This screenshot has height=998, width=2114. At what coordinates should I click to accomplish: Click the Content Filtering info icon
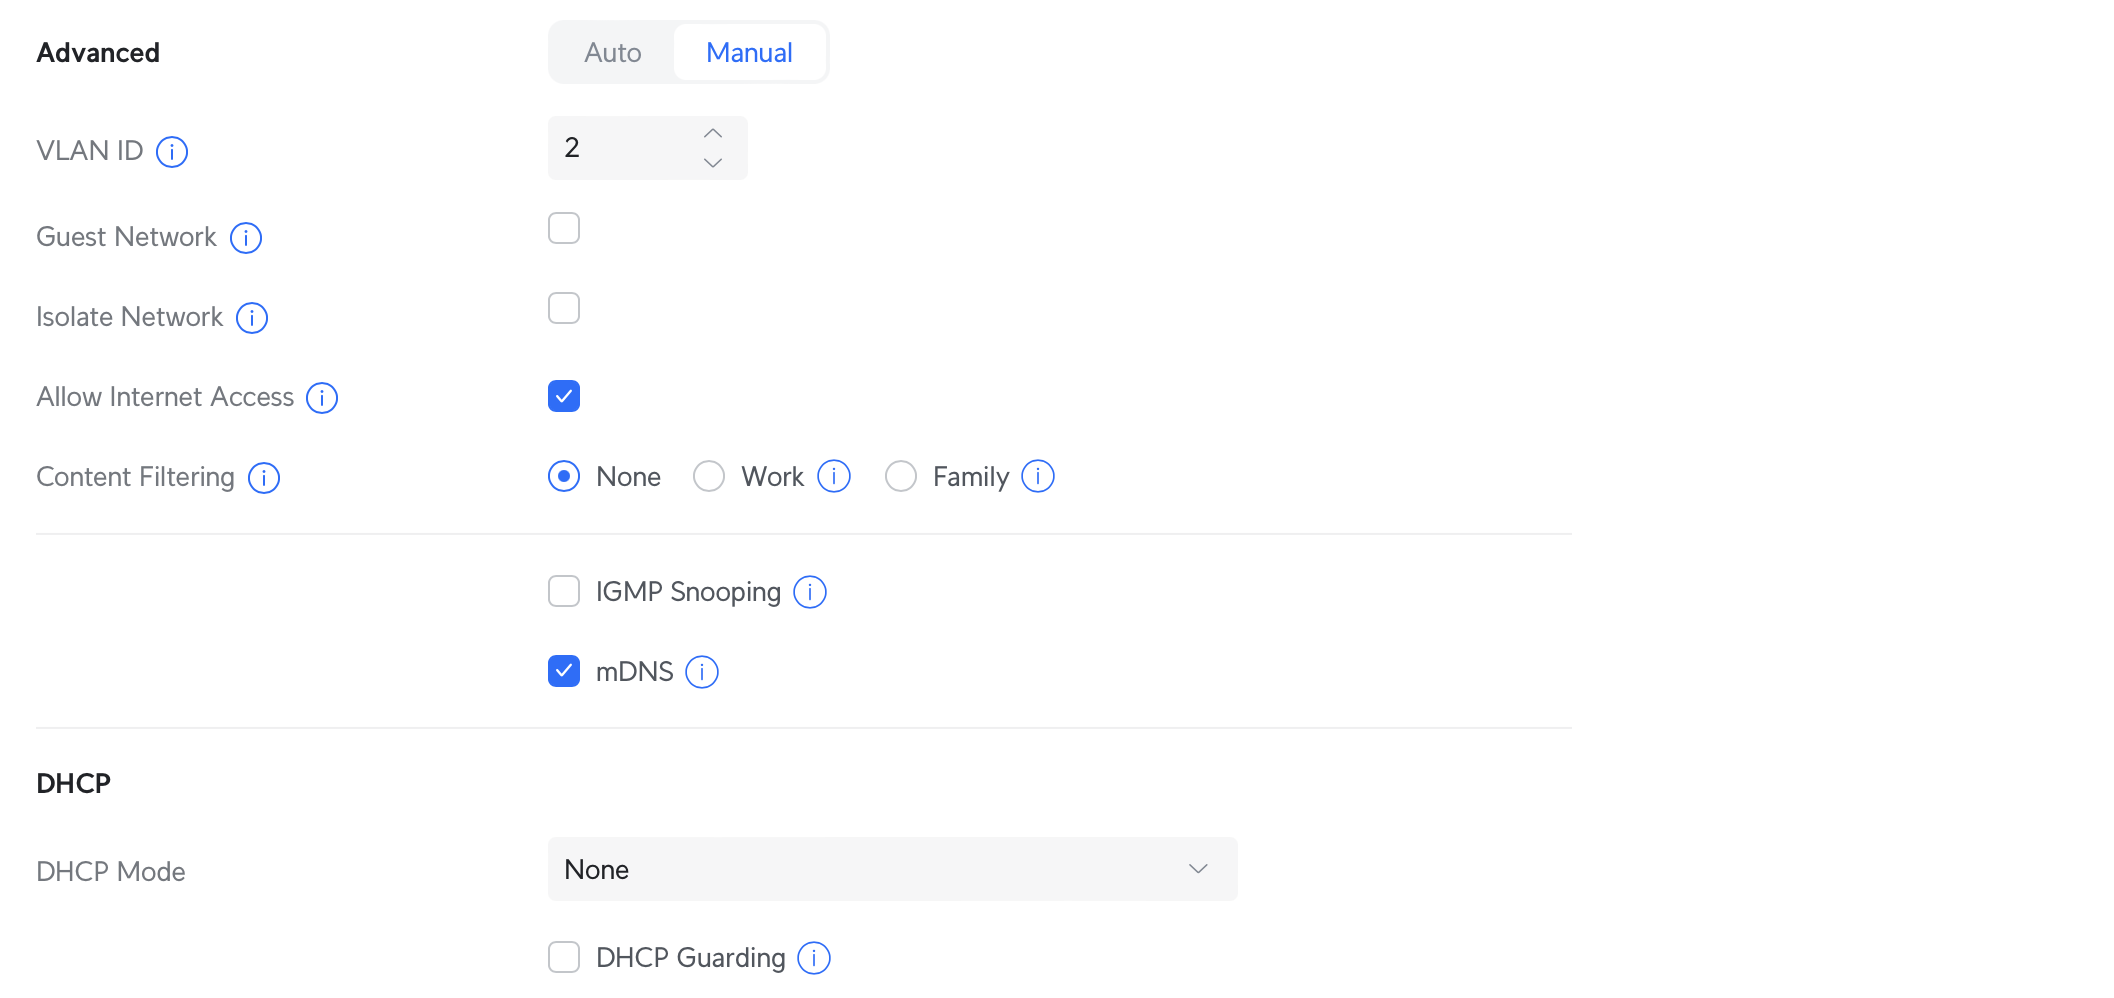click(264, 478)
